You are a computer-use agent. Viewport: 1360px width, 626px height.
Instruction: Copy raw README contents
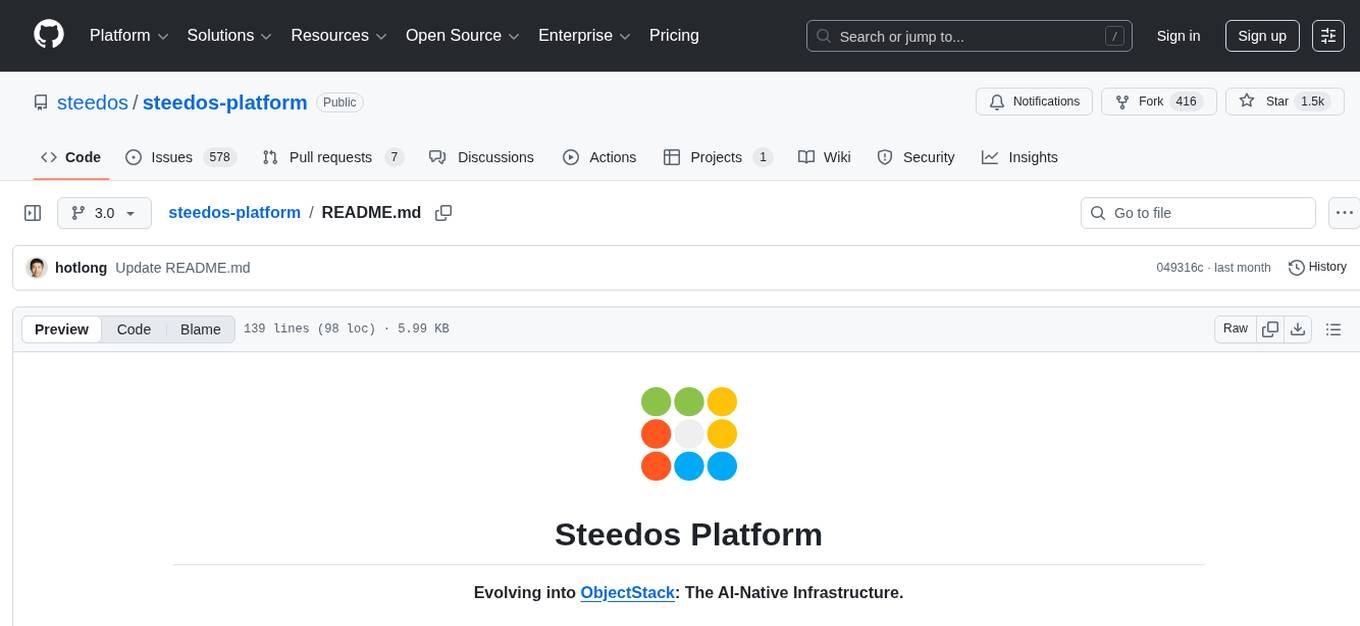(x=1270, y=328)
